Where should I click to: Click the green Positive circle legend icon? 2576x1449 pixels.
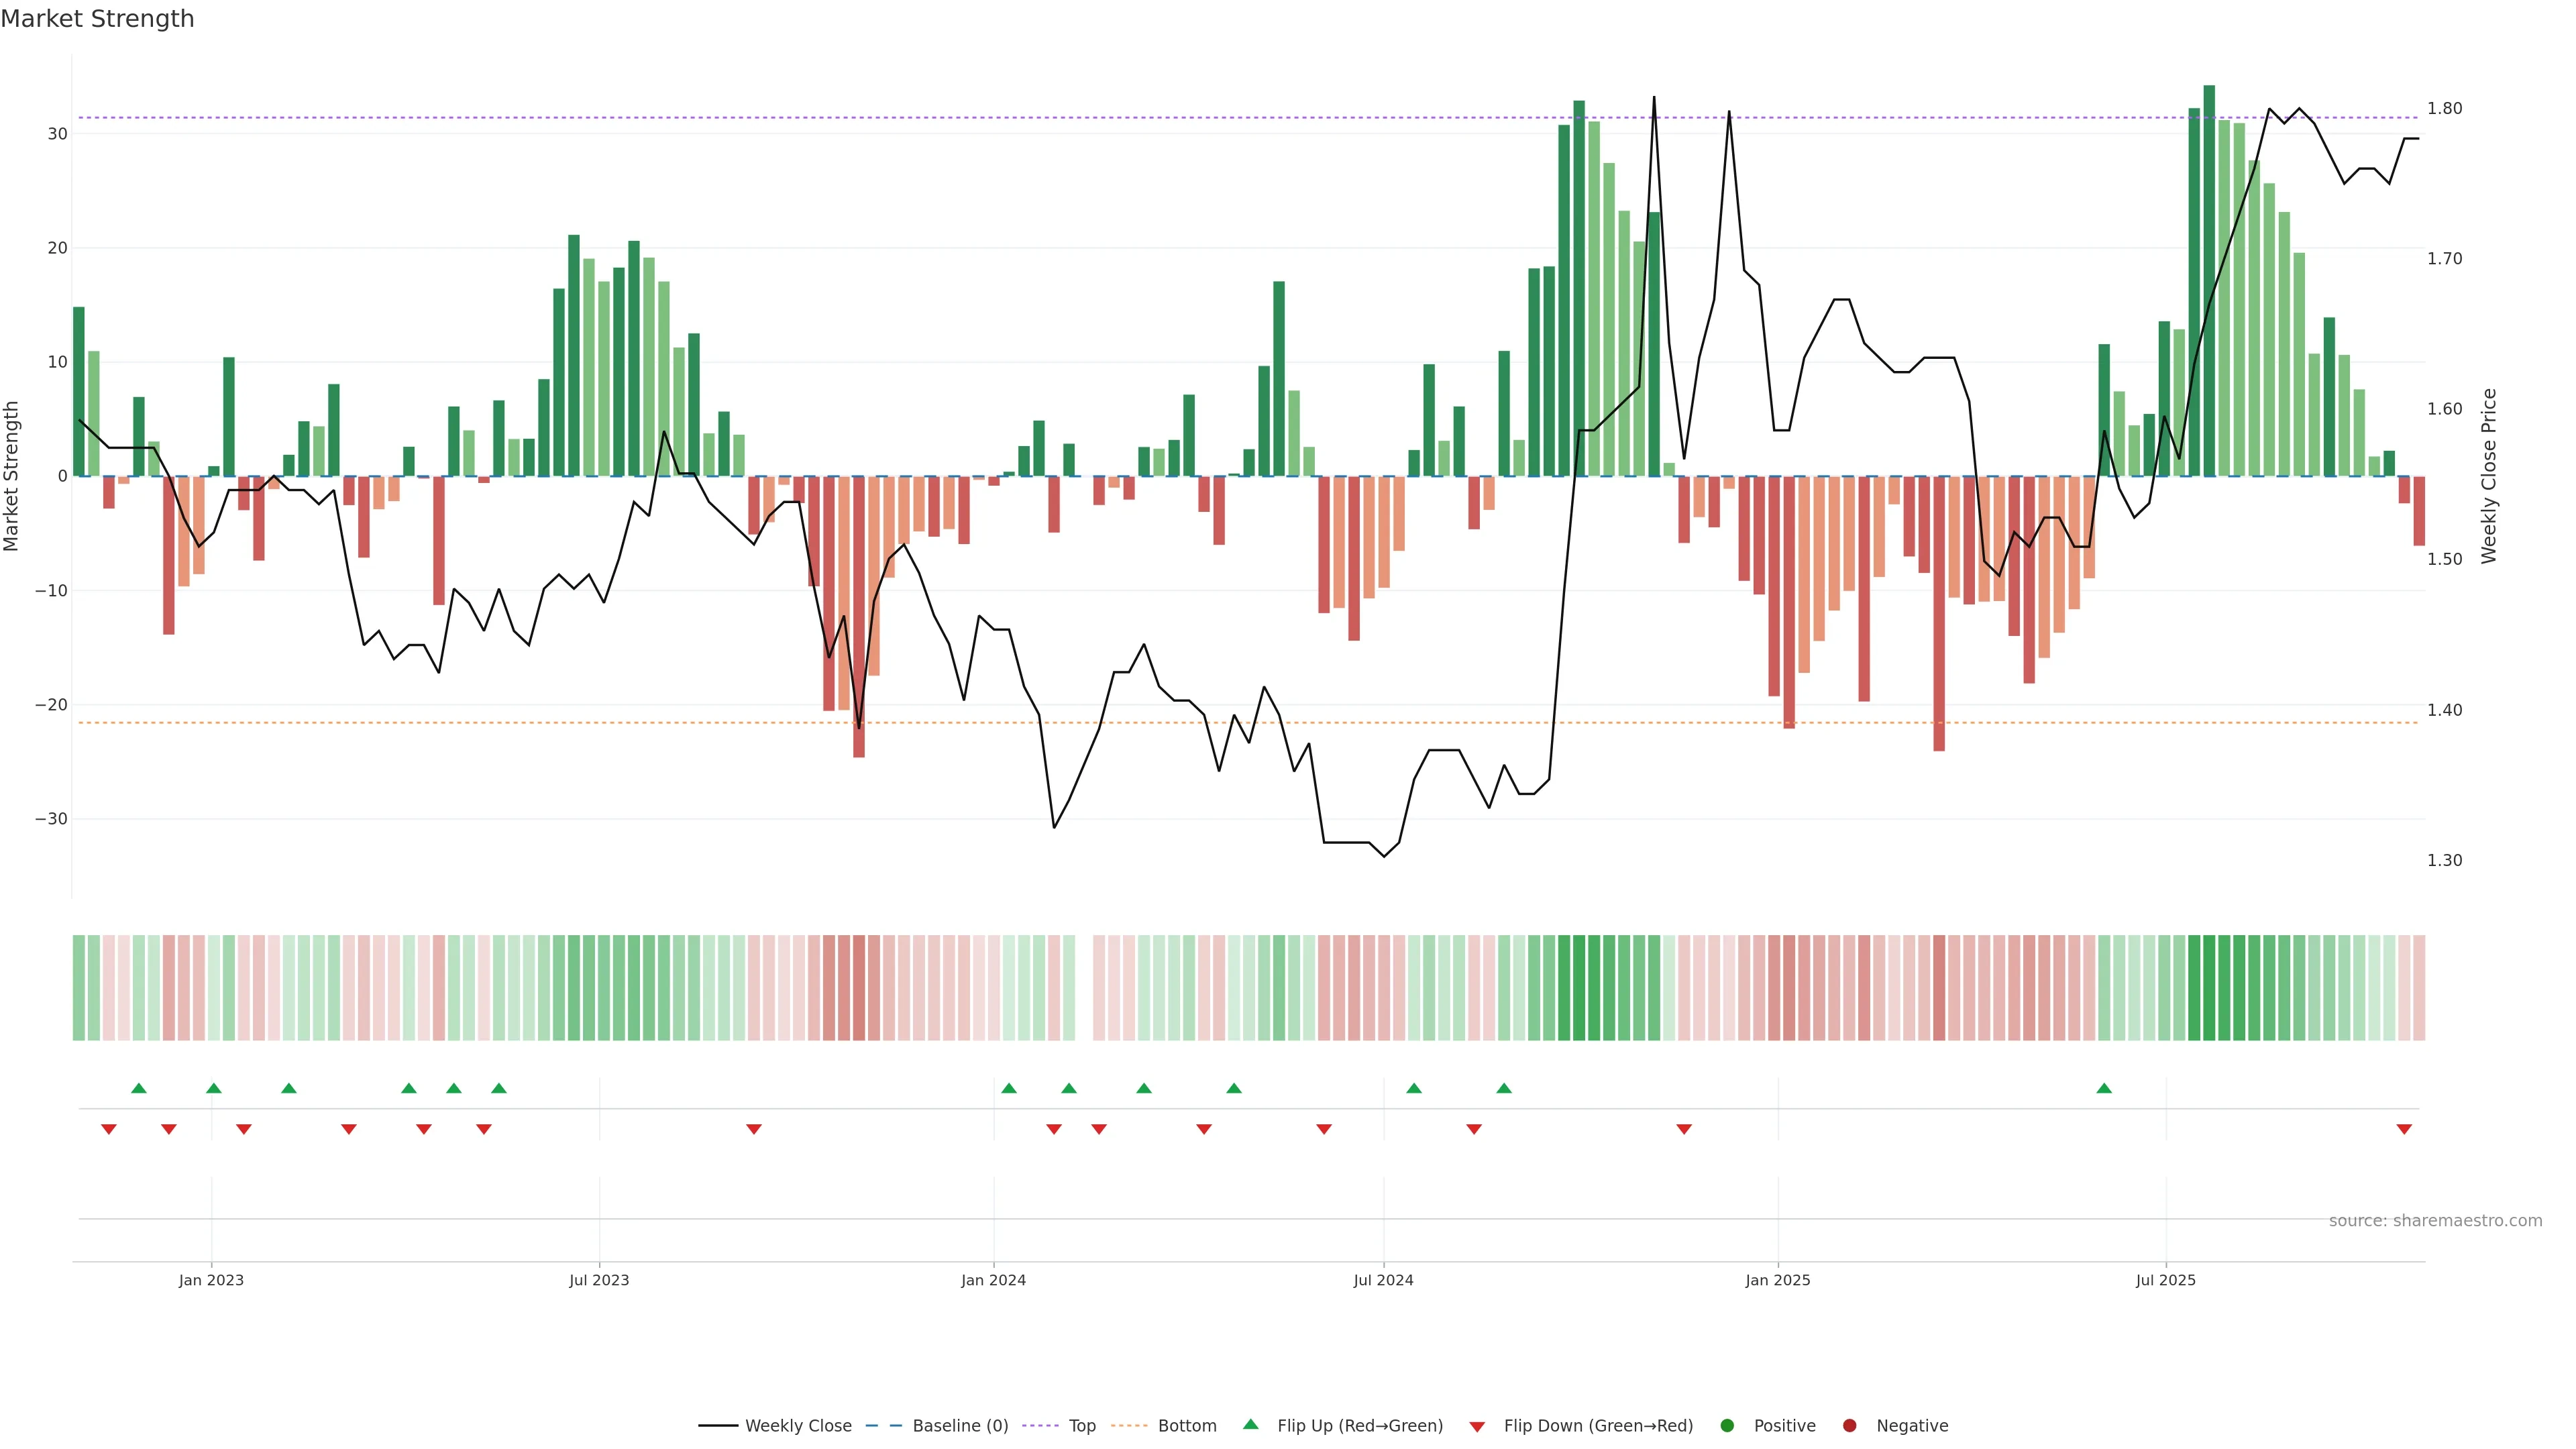(x=1727, y=1426)
